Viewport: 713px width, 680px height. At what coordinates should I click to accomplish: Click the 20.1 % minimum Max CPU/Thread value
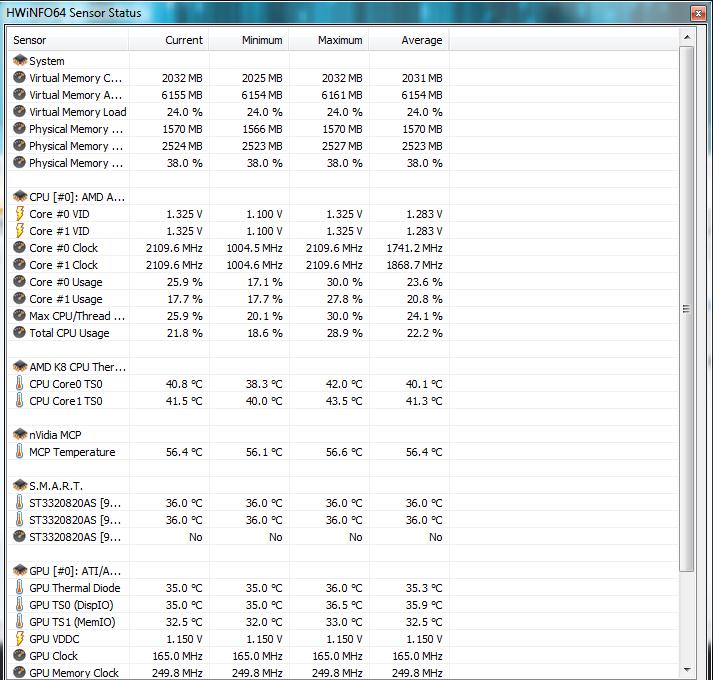pos(265,316)
